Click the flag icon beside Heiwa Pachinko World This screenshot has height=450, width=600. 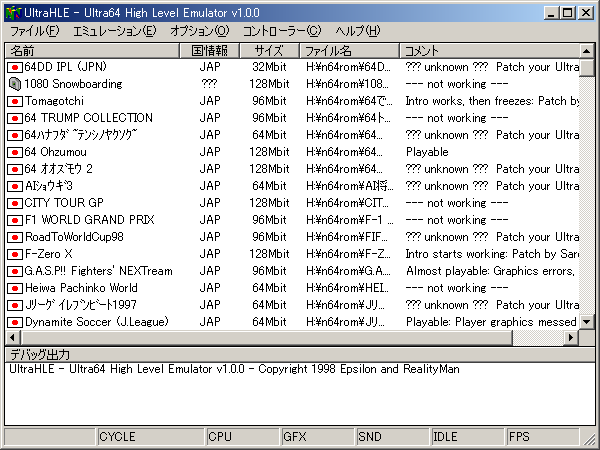pos(15,288)
